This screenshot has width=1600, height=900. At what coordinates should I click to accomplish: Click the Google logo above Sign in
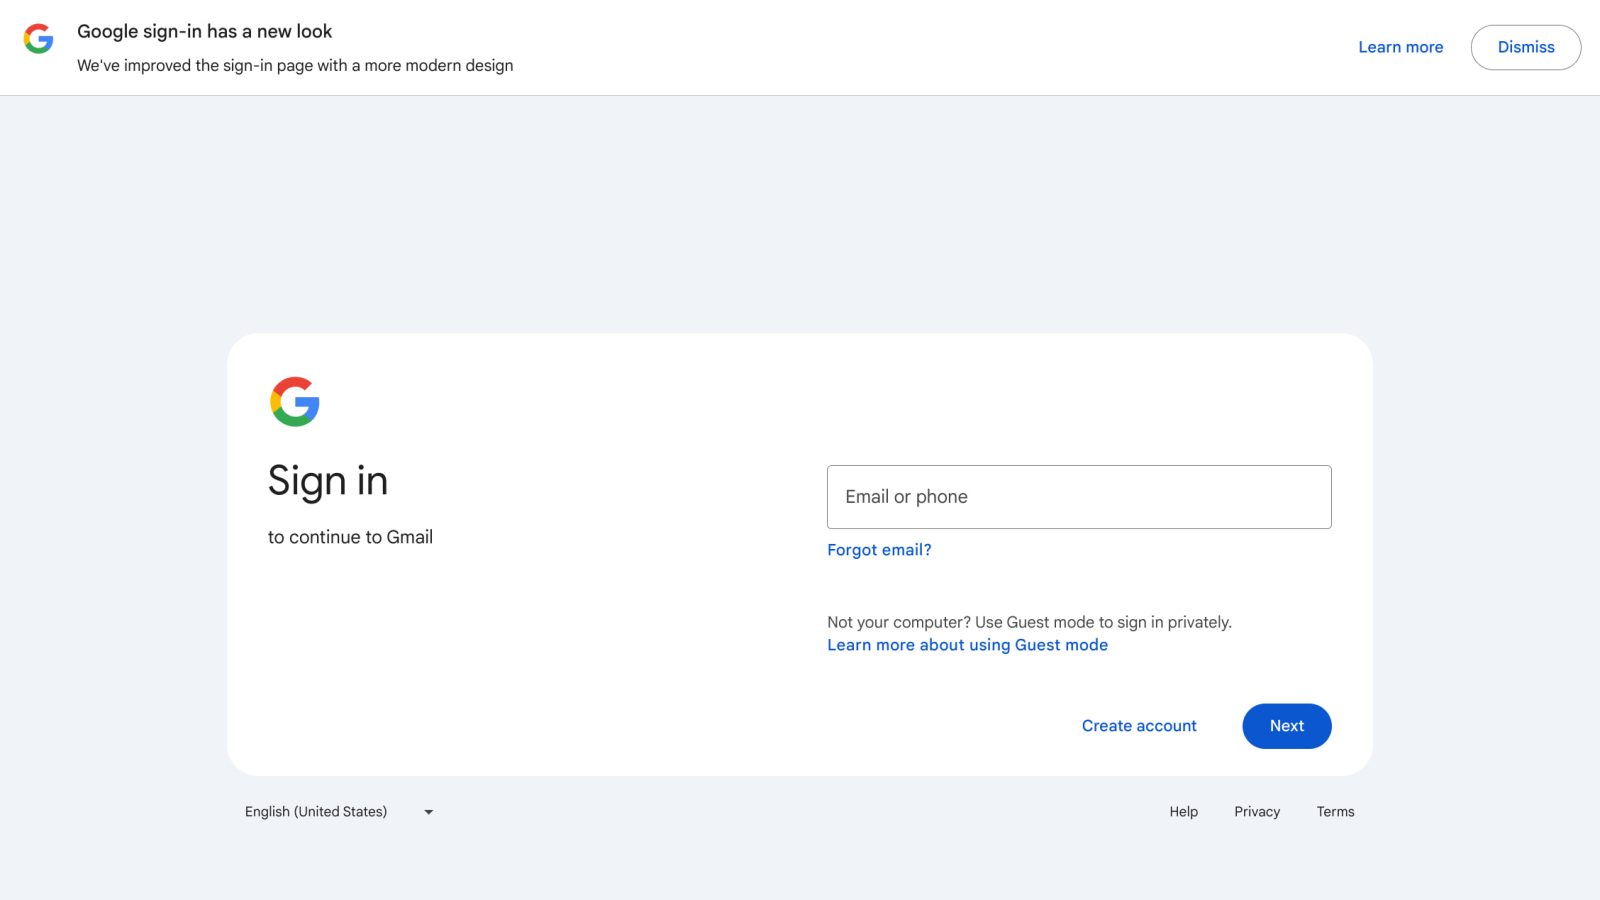(295, 402)
